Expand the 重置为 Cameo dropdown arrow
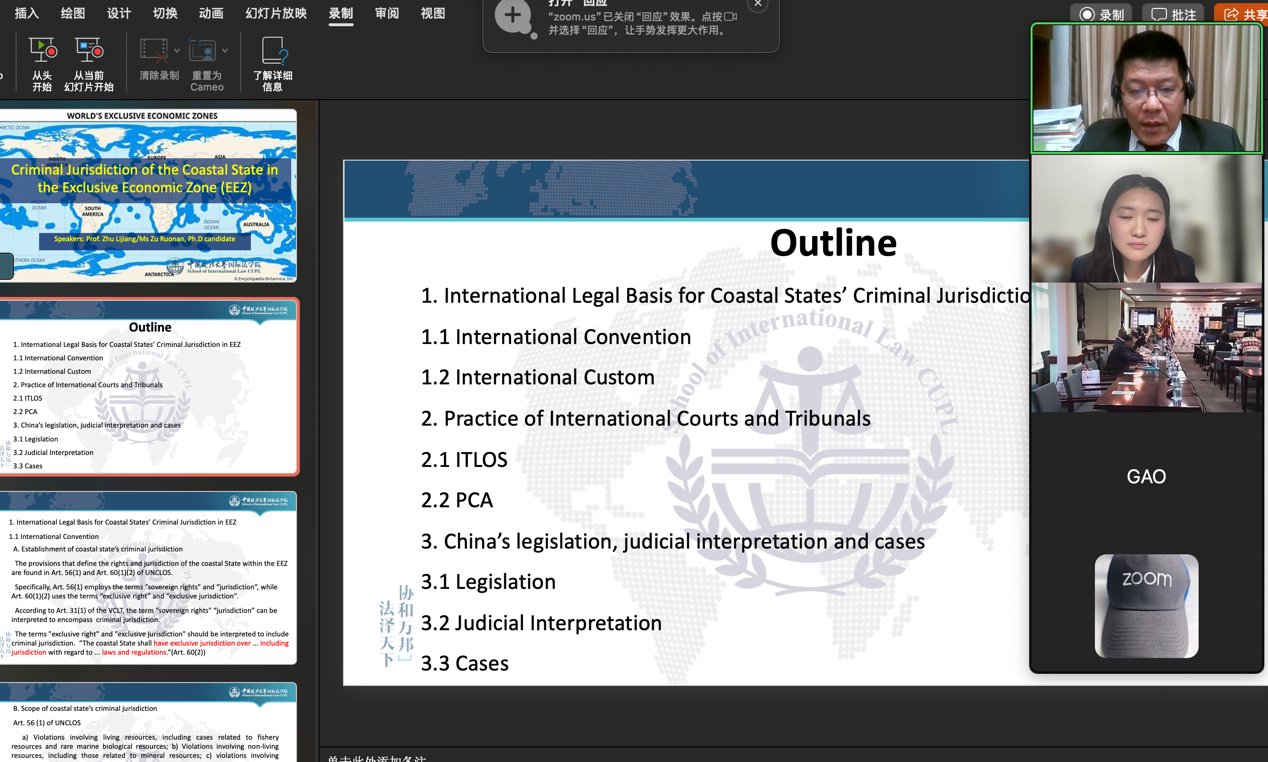 coord(225,50)
